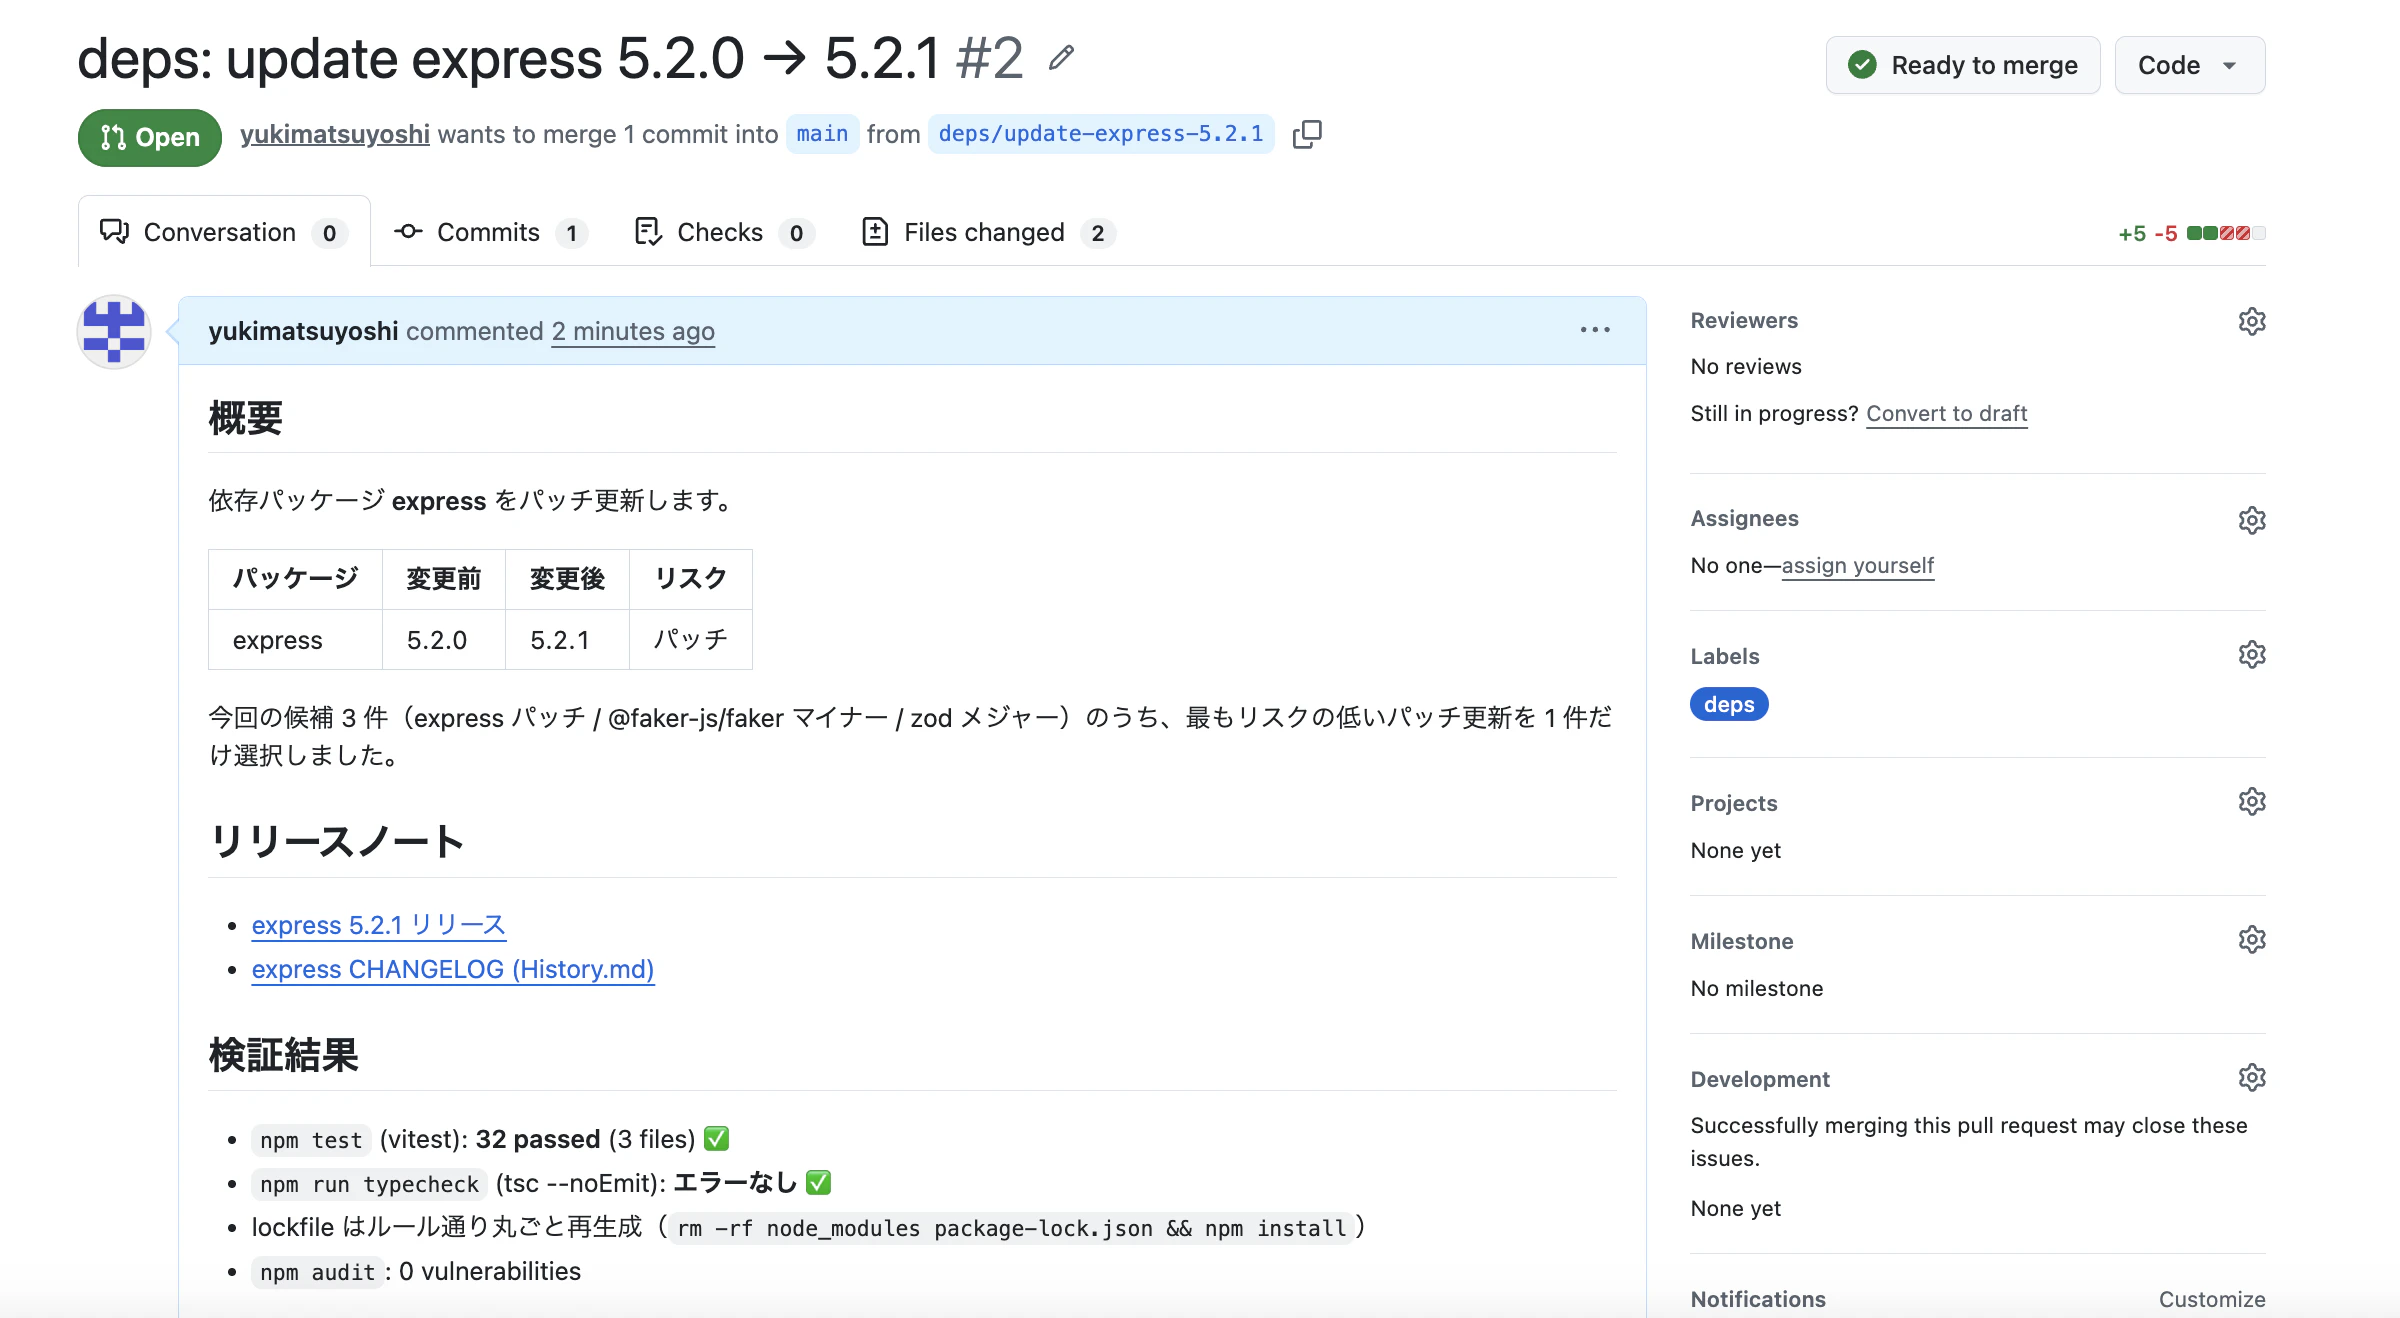Switch to the Conversation tab
The image size is (2400, 1318).
(x=224, y=232)
